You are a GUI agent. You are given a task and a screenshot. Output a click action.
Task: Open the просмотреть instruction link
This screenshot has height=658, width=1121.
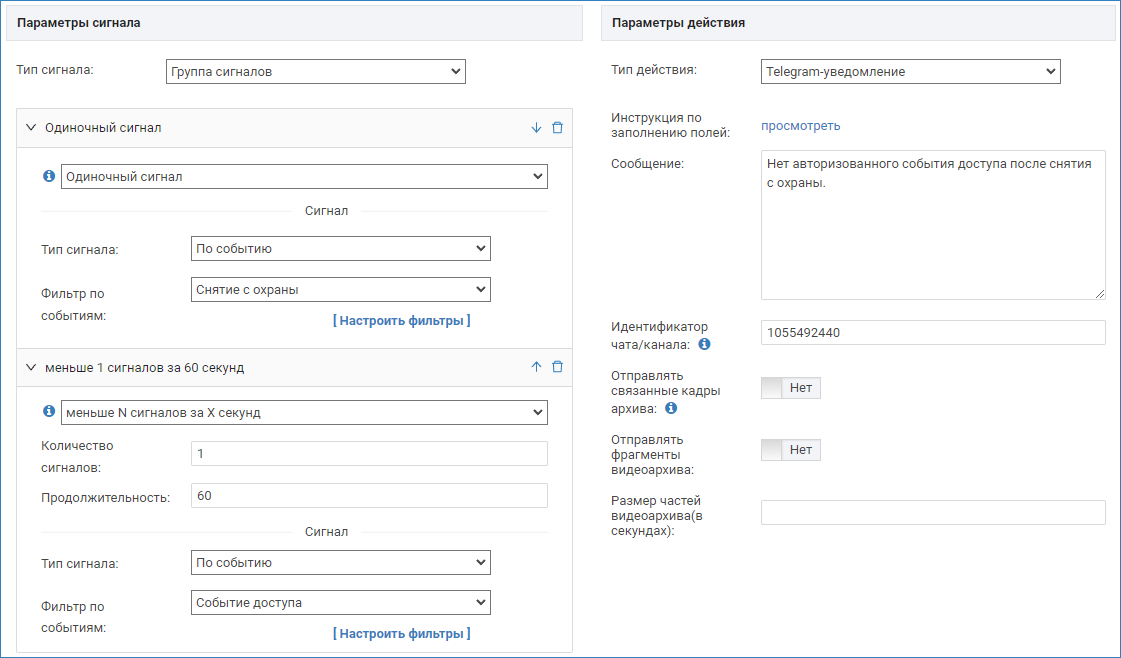[x=800, y=125]
